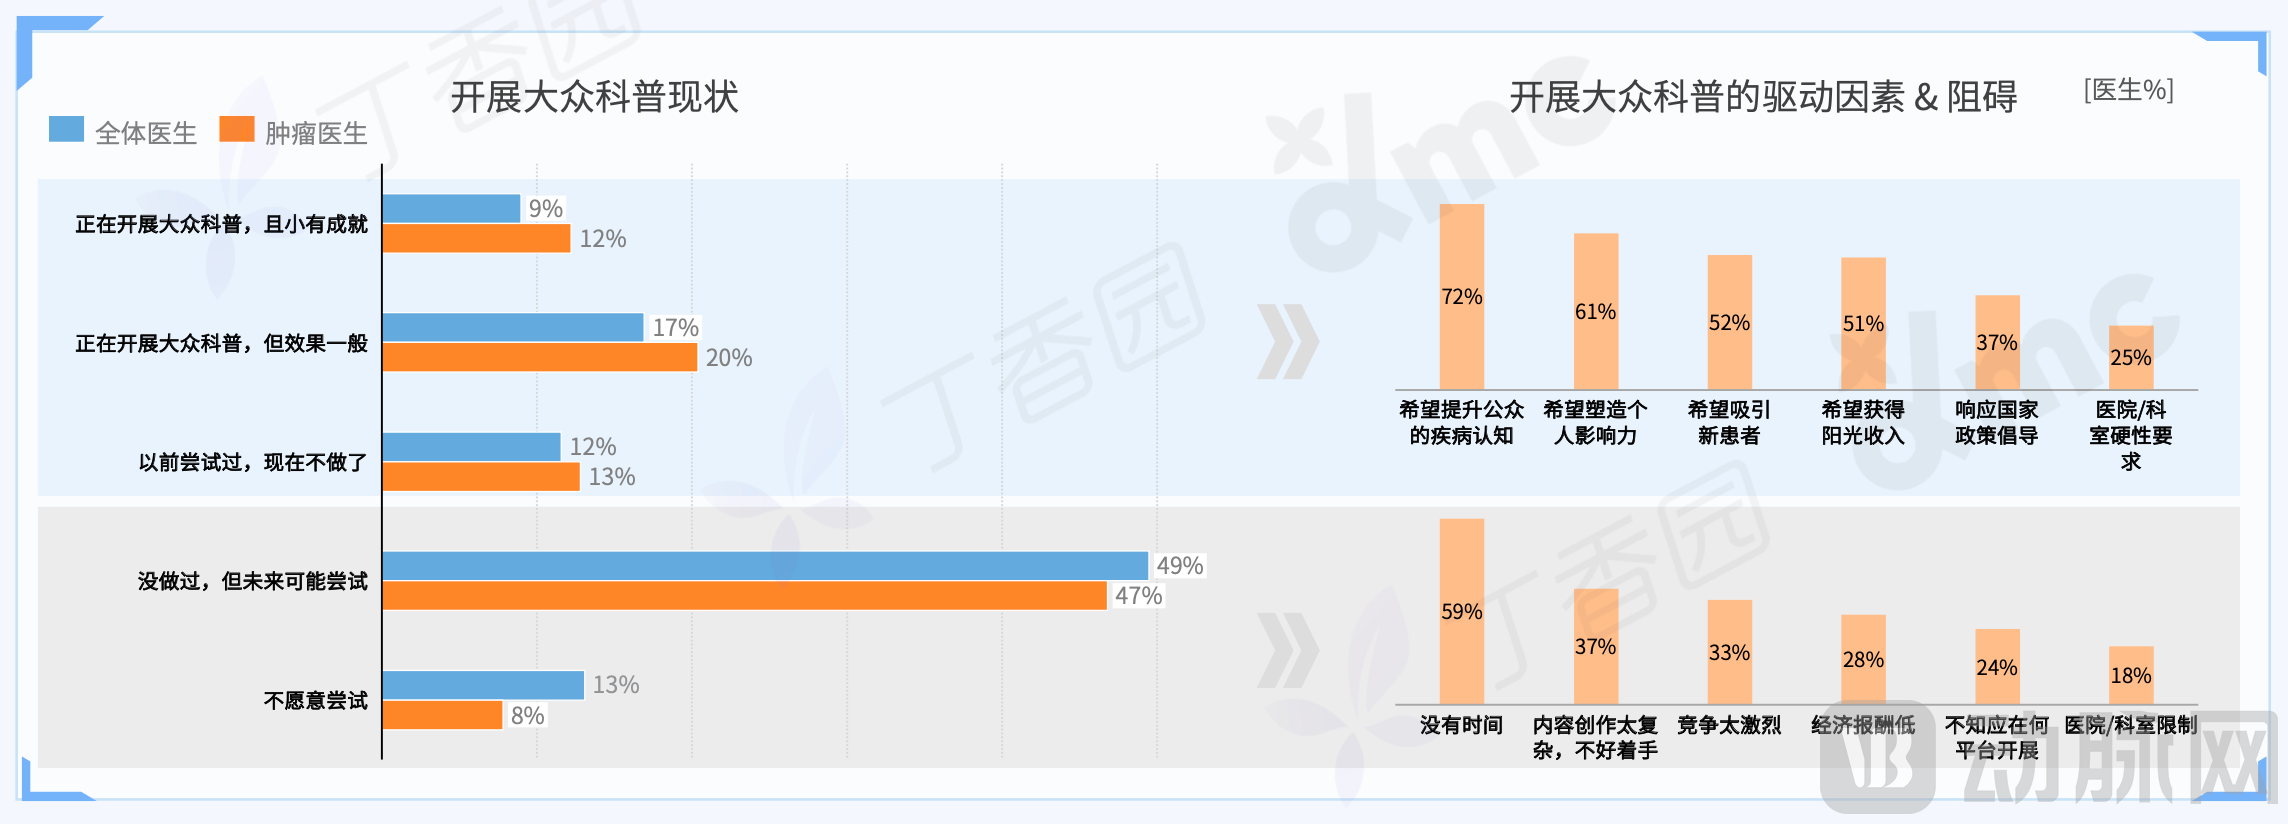
Task: Click the 20% orange bar for 效果一般
Action: tap(539, 357)
